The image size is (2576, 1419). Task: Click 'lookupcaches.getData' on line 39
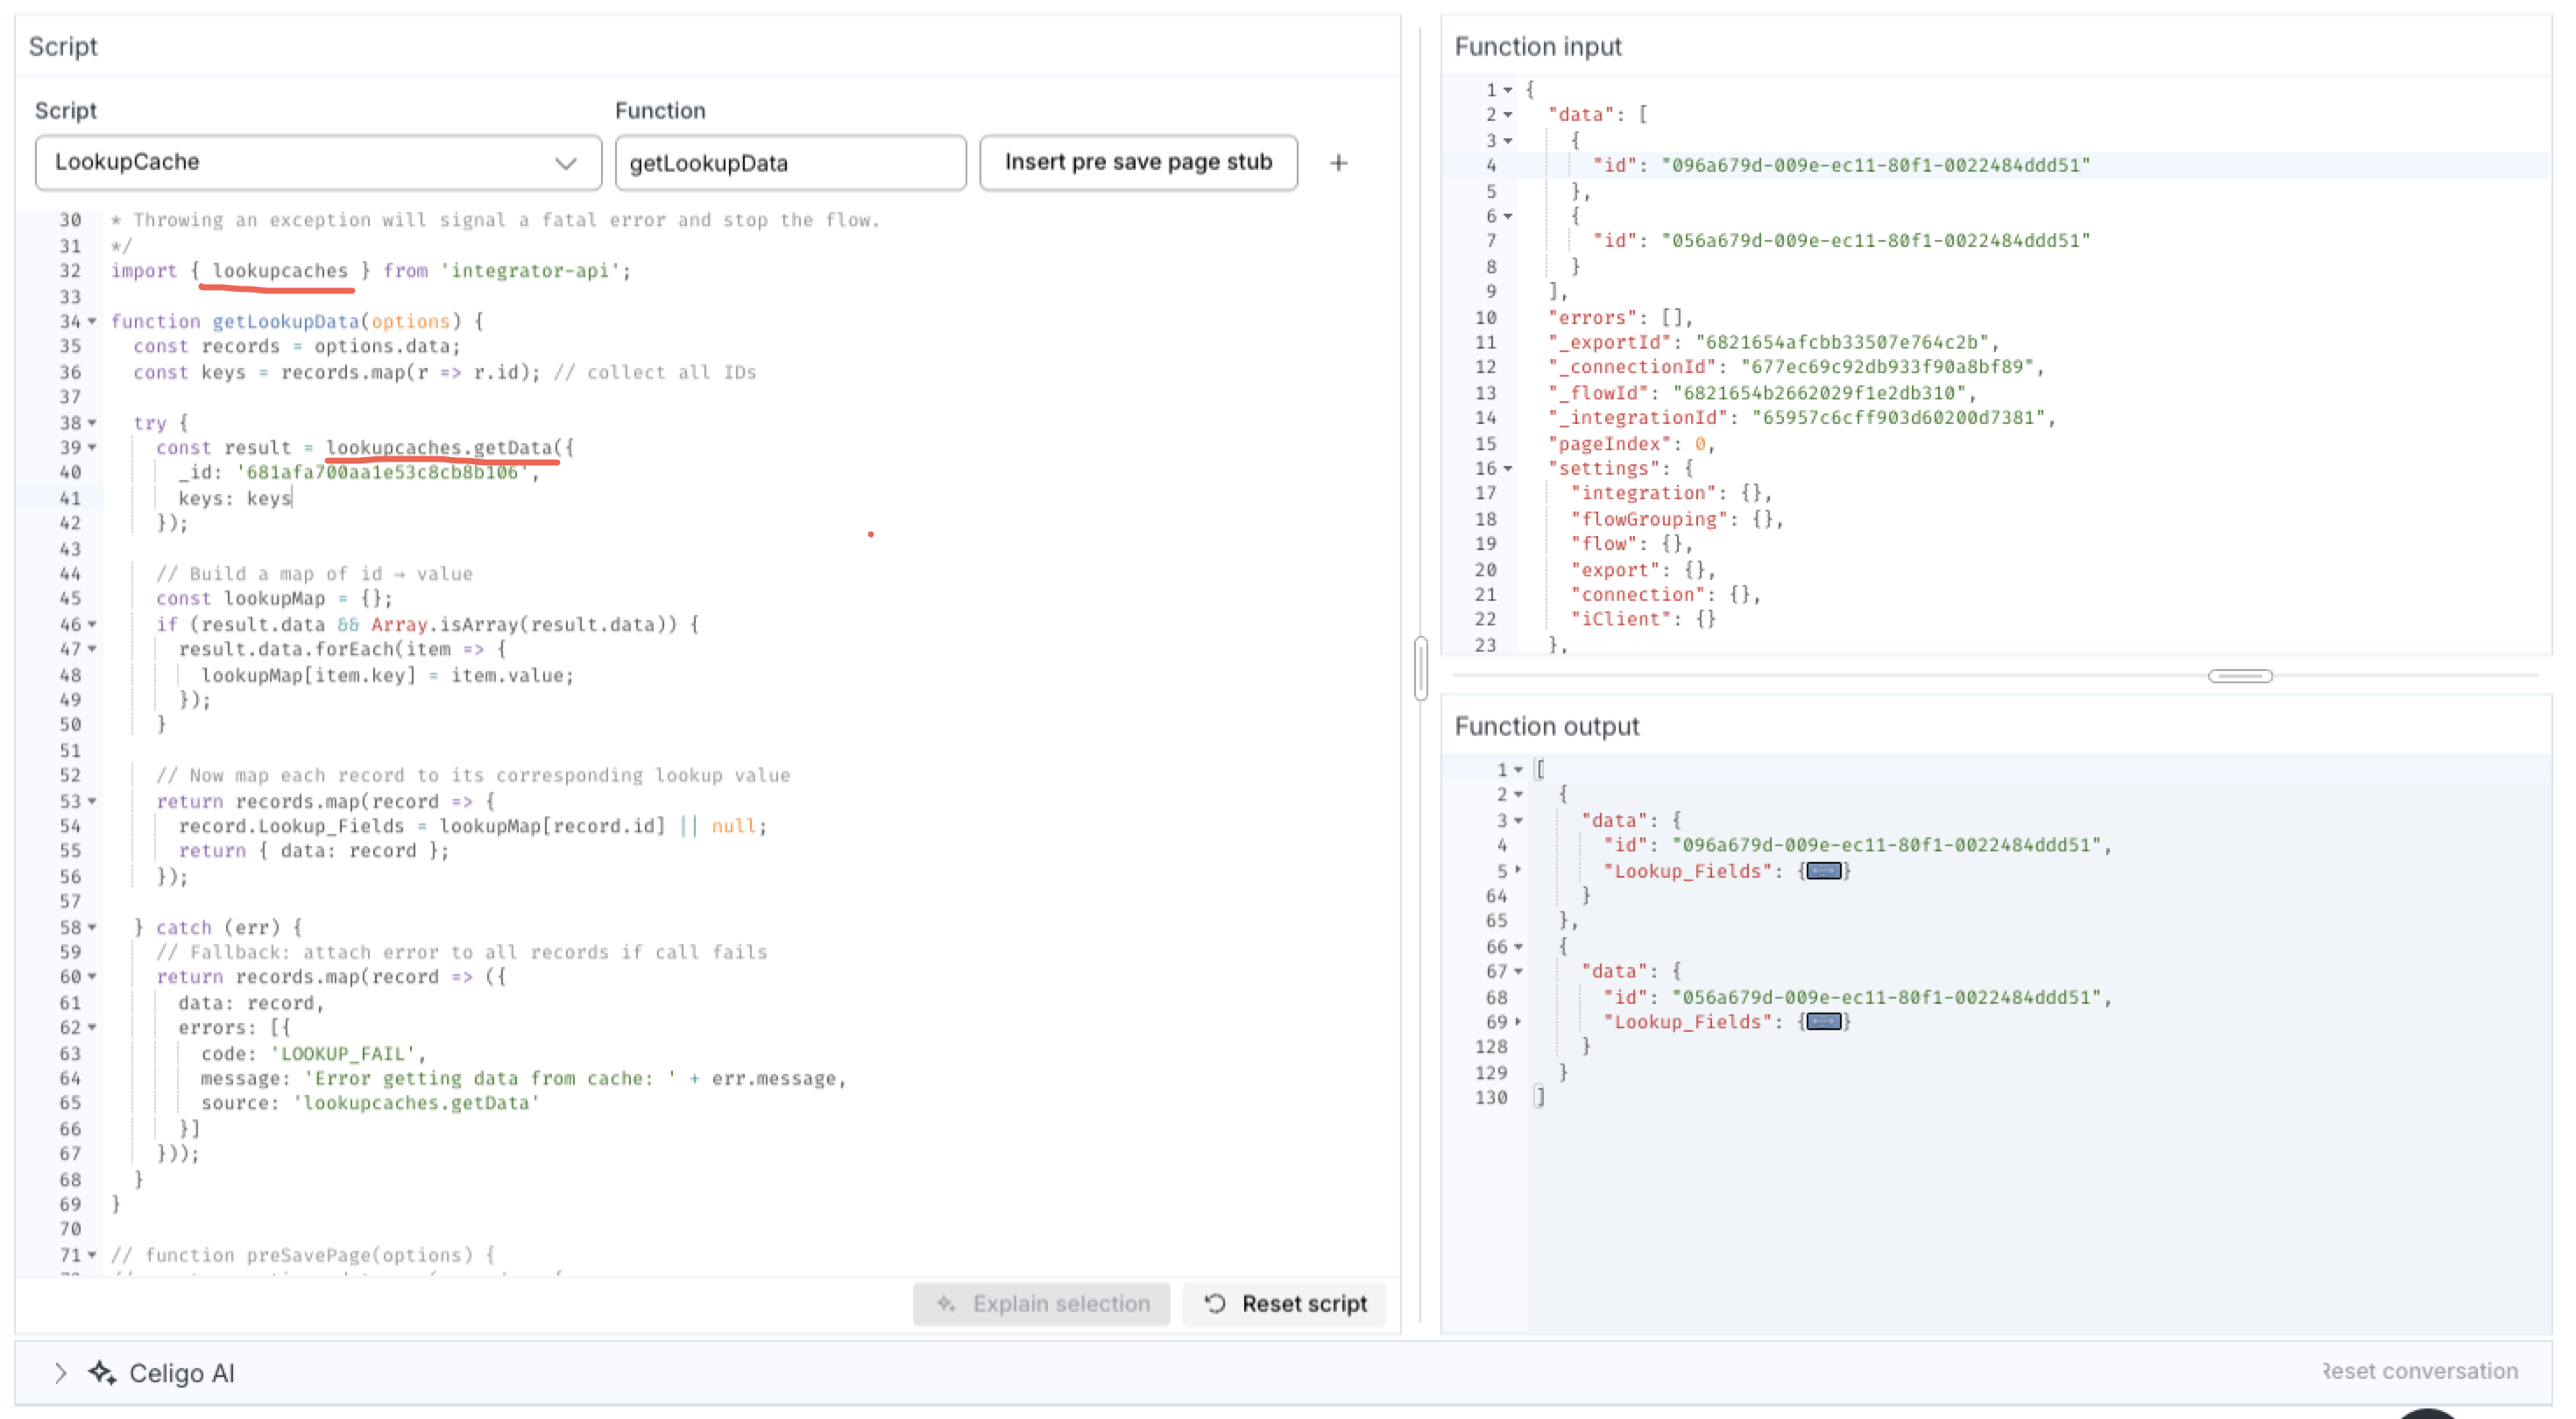click(x=439, y=448)
